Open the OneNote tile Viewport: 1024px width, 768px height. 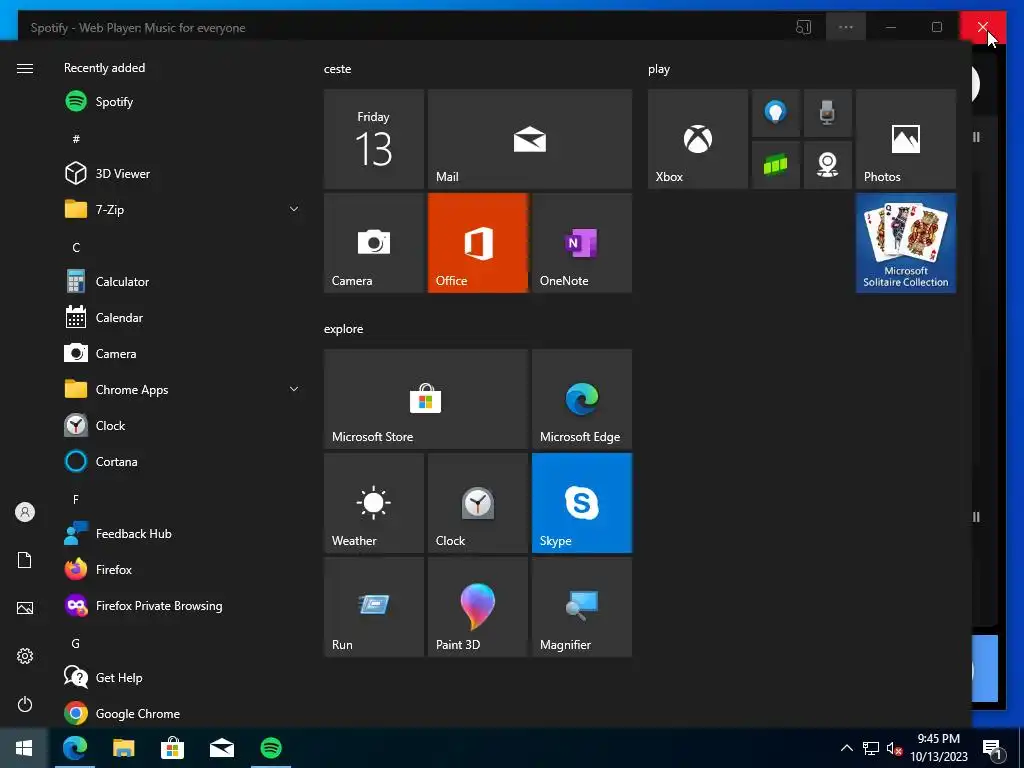[x=582, y=243]
